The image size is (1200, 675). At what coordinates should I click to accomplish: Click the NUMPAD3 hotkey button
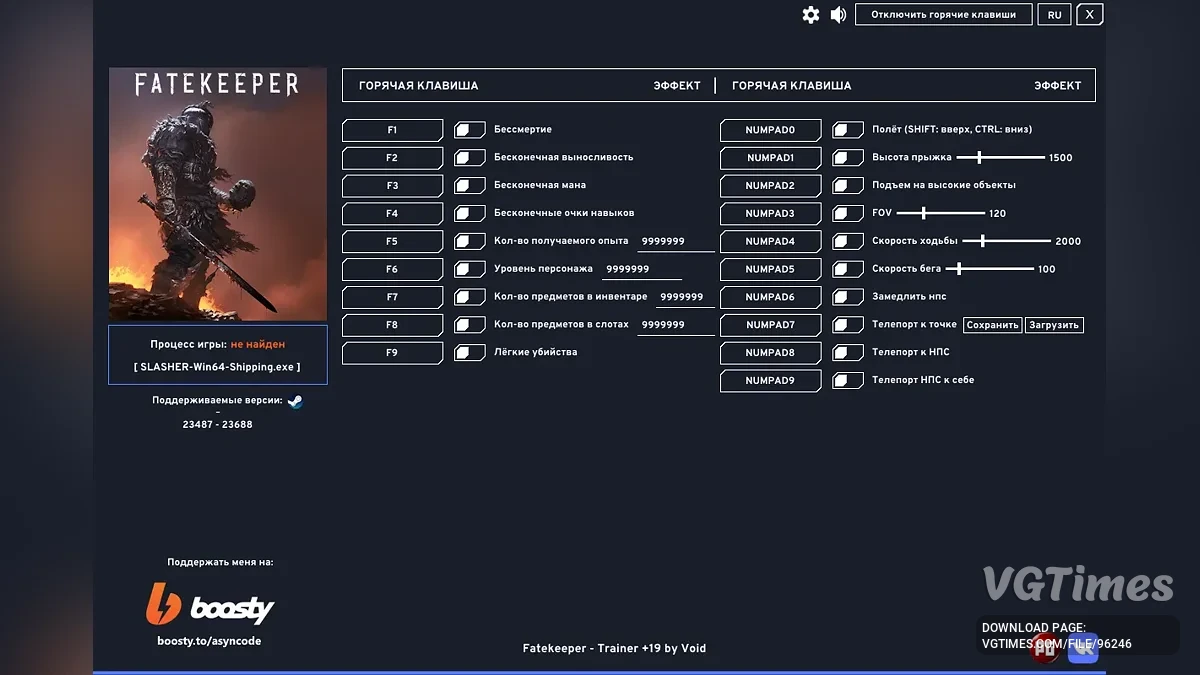(771, 214)
